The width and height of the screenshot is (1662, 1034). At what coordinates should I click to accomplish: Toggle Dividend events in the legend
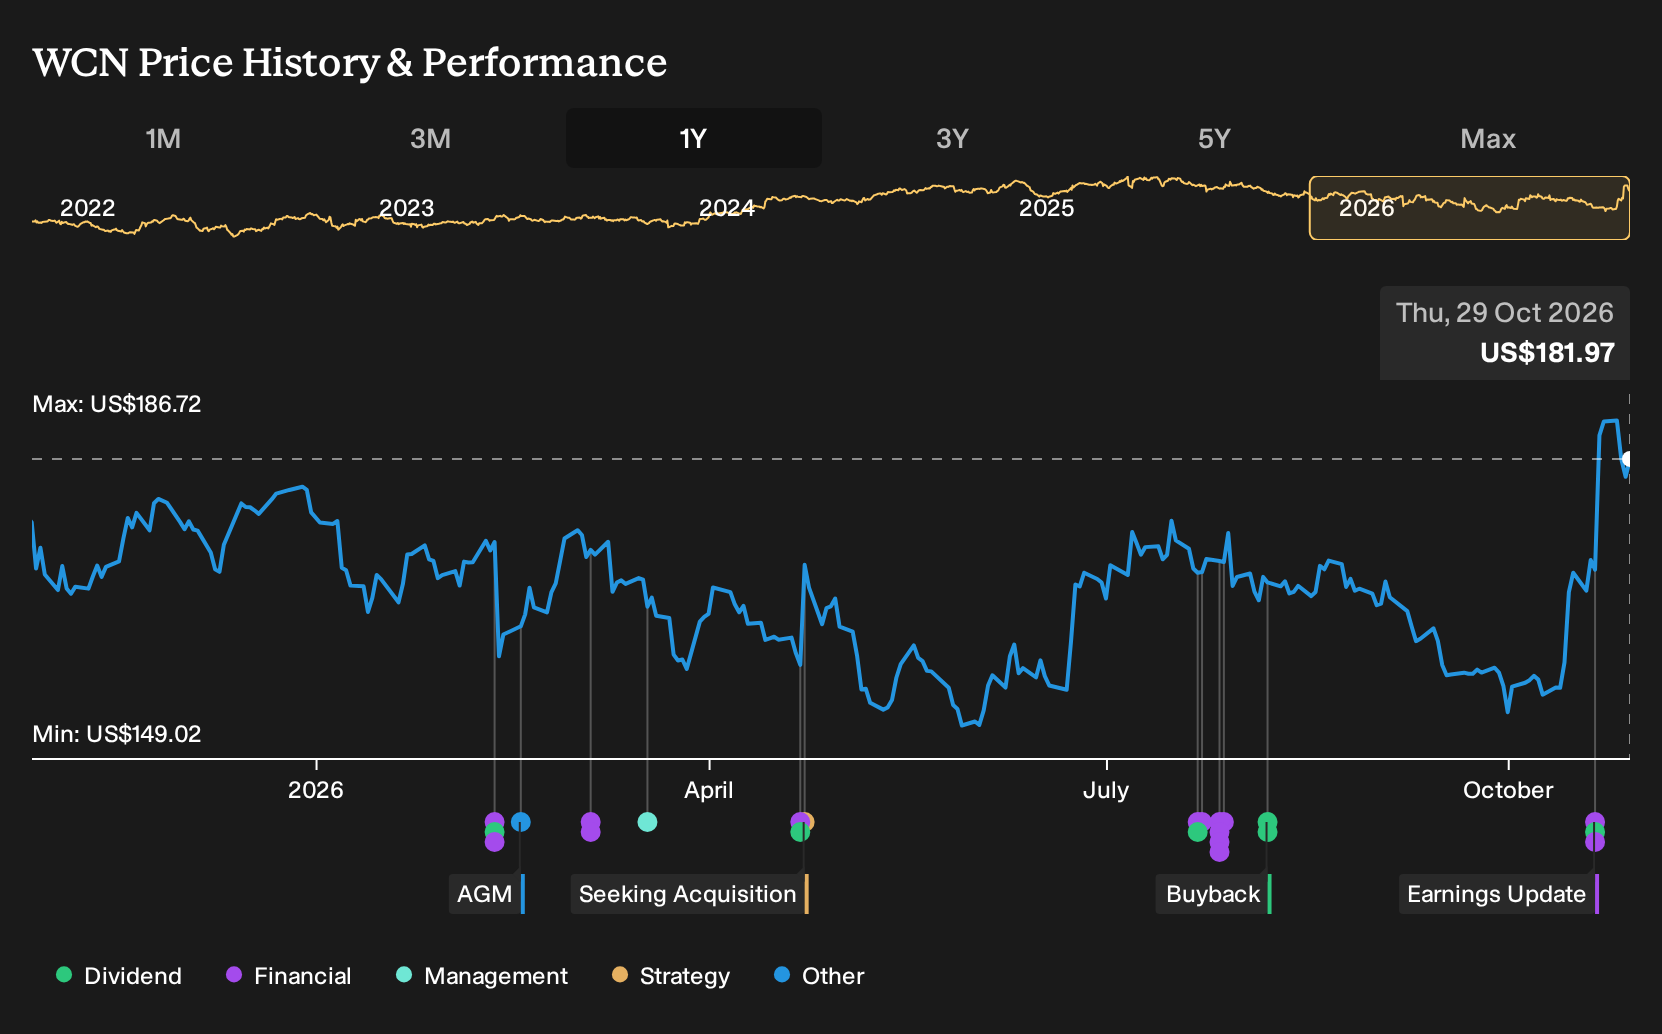[x=119, y=976]
